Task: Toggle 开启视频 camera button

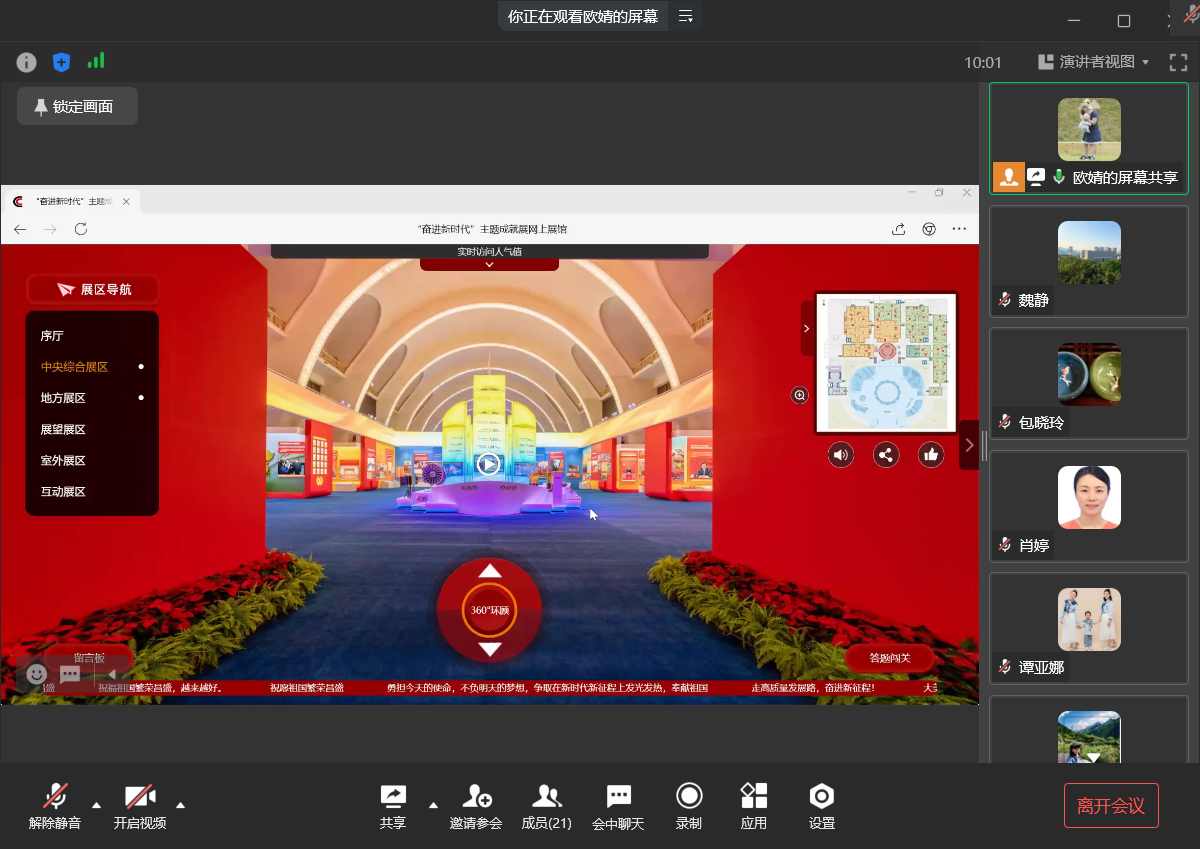Action: tap(140, 806)
